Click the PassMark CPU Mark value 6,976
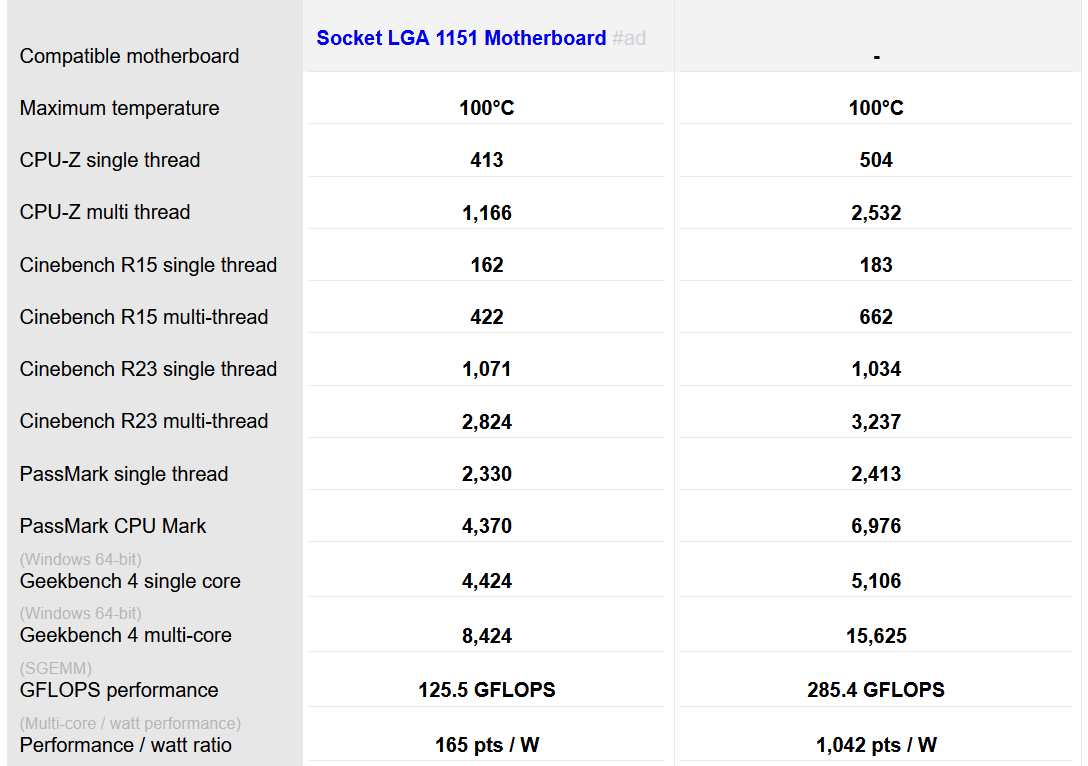The image size is (1088, 766). click(876, 526)
